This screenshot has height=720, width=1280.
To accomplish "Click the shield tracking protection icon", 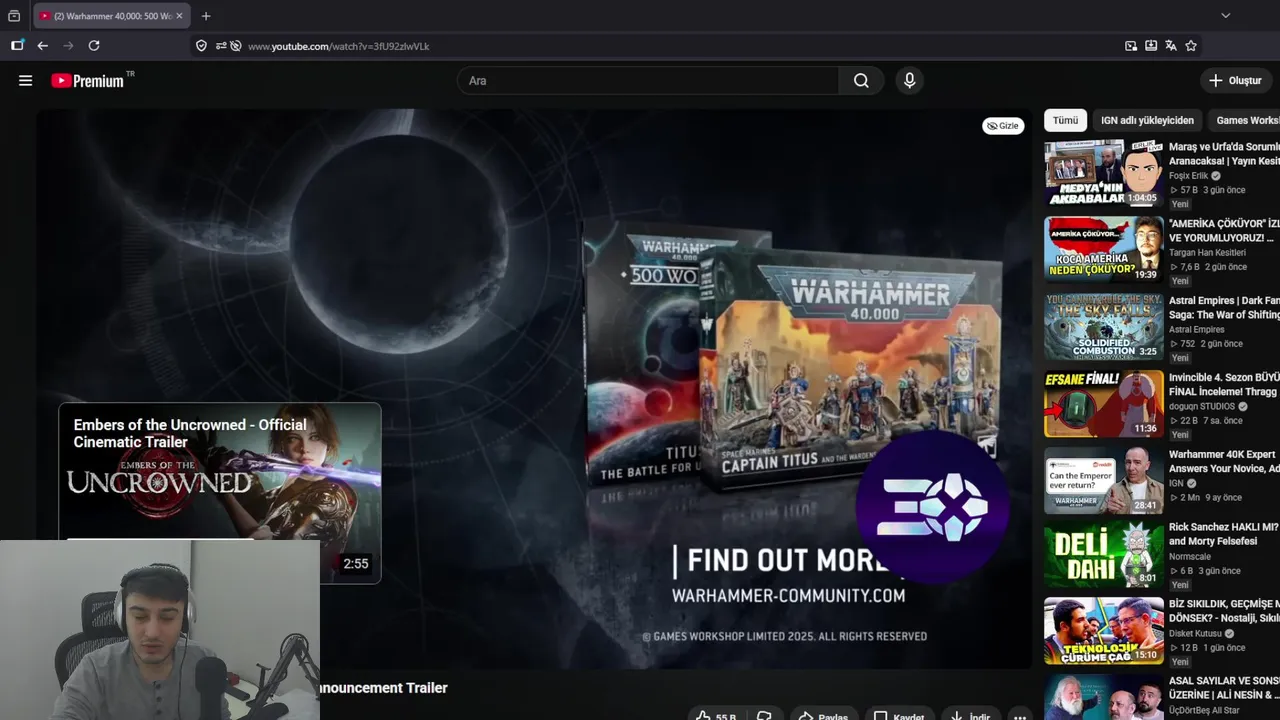I will pyautogui.click(x=201, y=46).
